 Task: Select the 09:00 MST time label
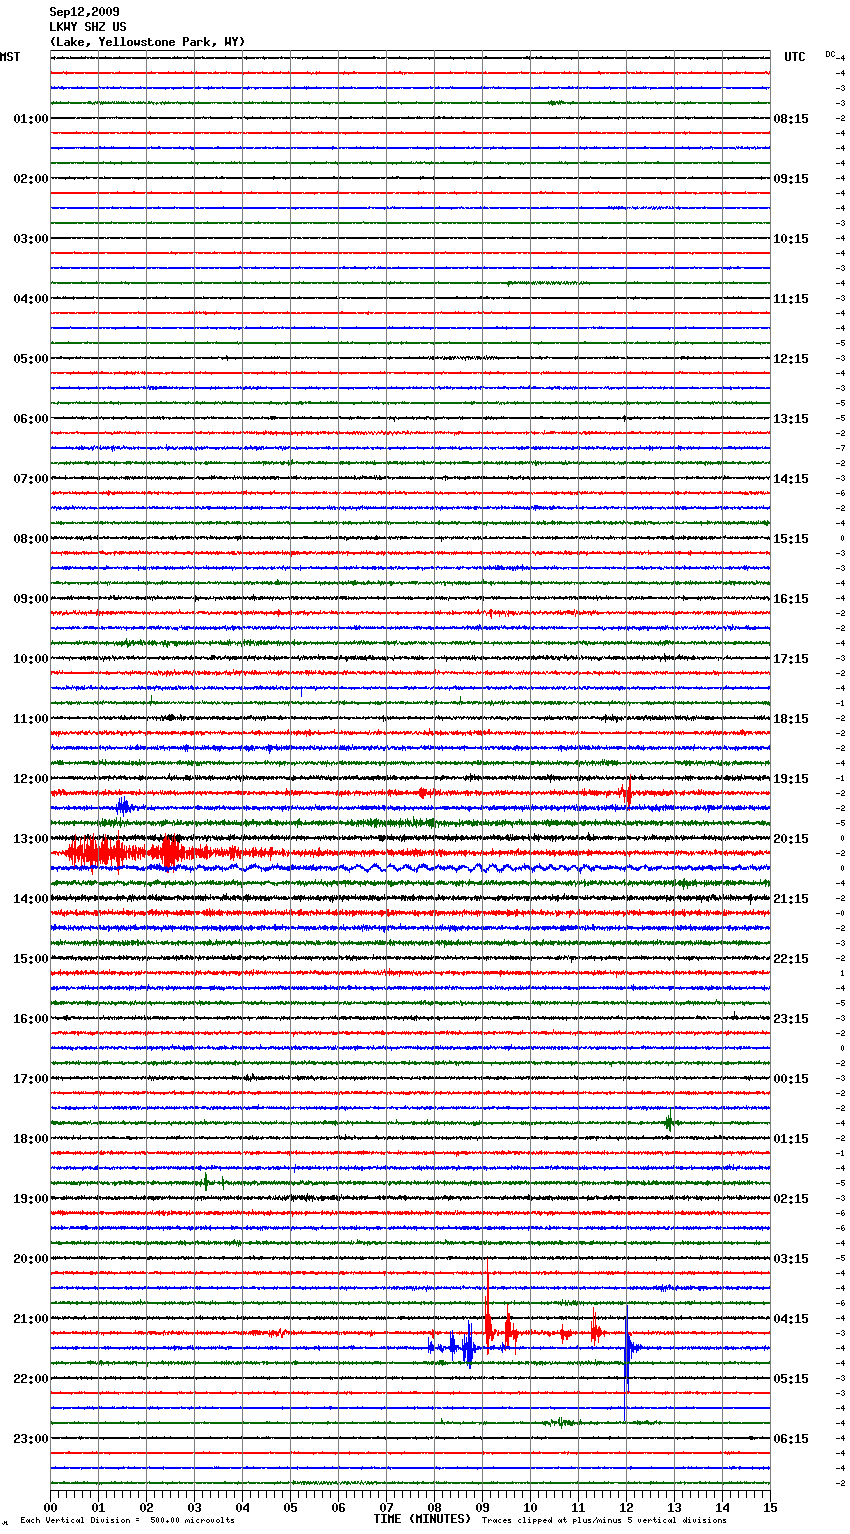(30, 599)
